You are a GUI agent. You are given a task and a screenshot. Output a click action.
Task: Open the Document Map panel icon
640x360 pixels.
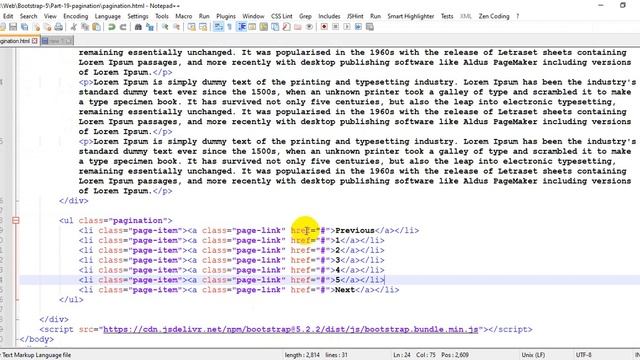click(263, 27)
